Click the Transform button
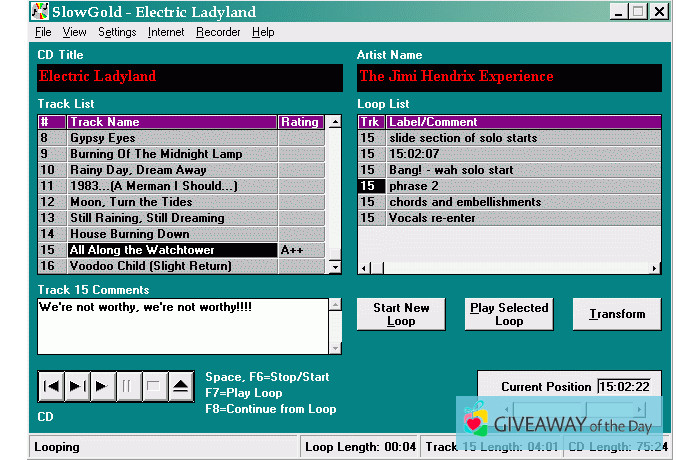Viewport: 700px width, 460px height. coord(617,314)
